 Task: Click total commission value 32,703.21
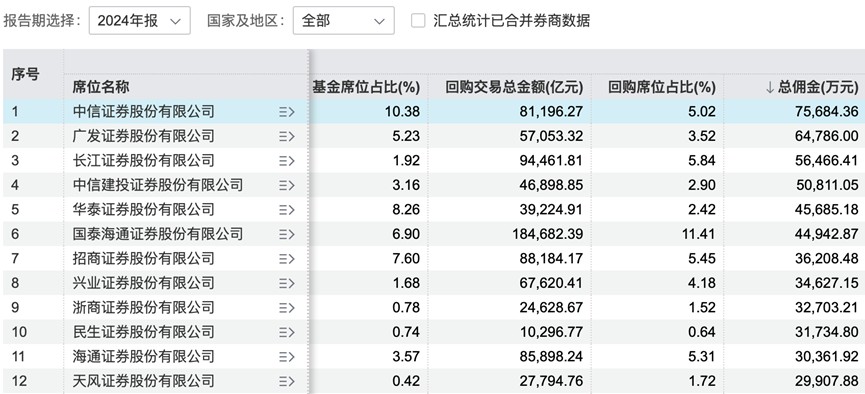(827, 307)
